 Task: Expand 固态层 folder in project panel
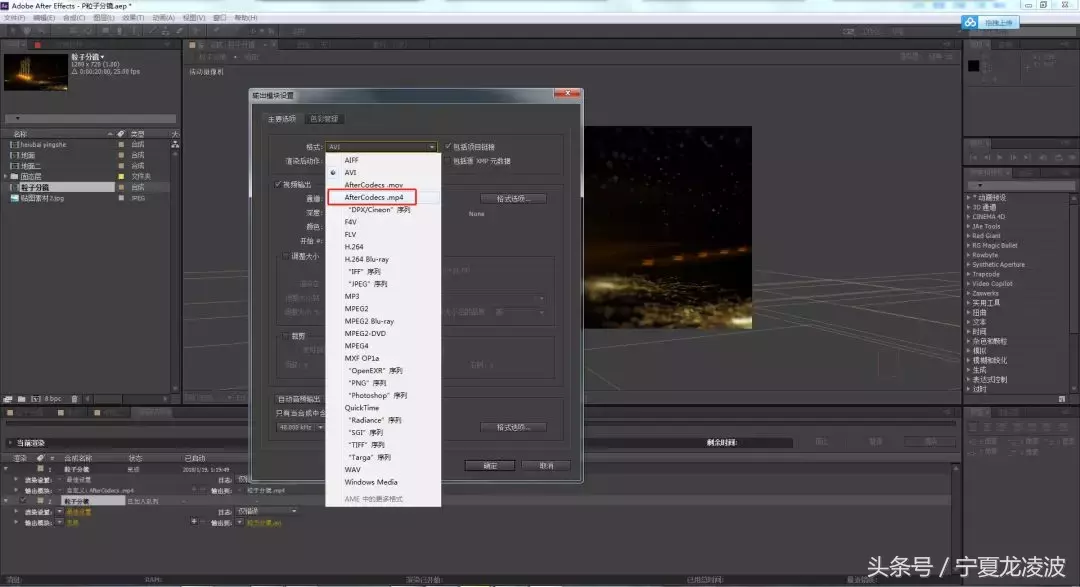(6, 176)
